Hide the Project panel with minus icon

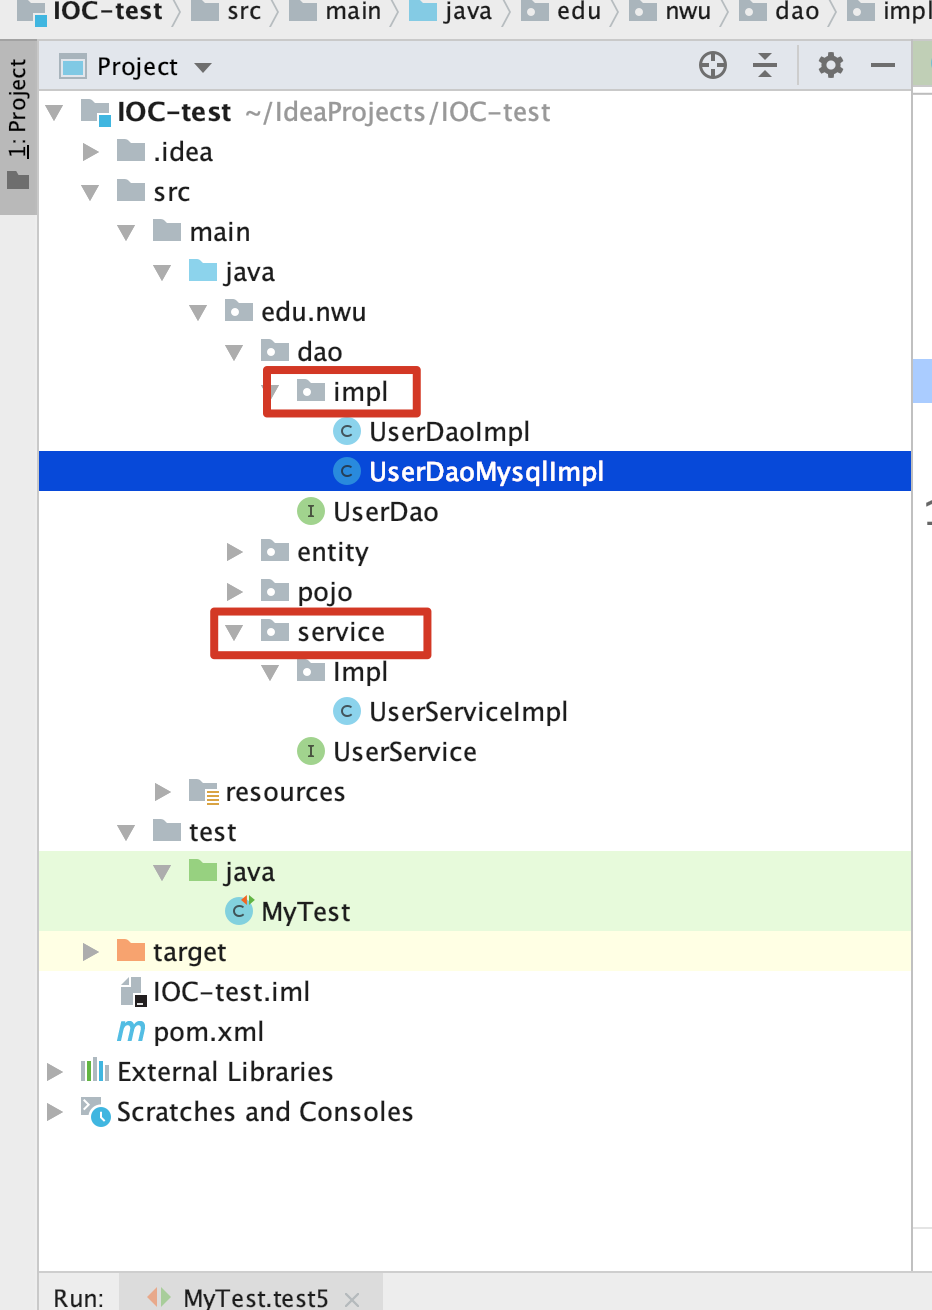coord(883,66)
